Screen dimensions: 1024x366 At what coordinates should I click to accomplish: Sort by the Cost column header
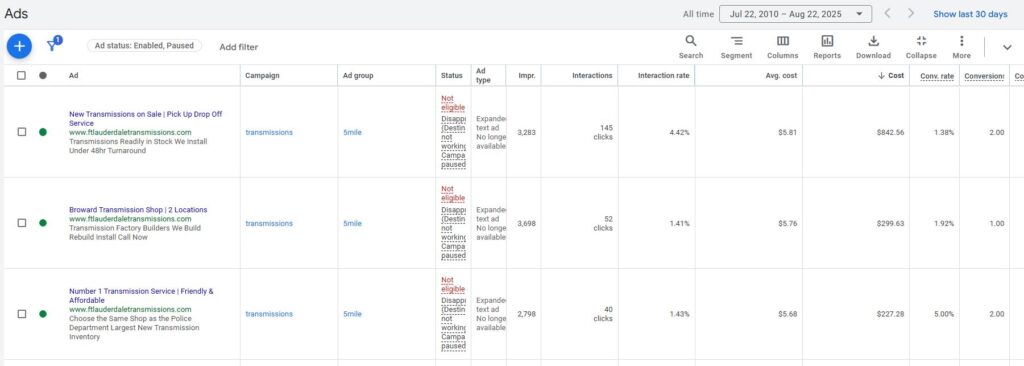tap(891, 76)
